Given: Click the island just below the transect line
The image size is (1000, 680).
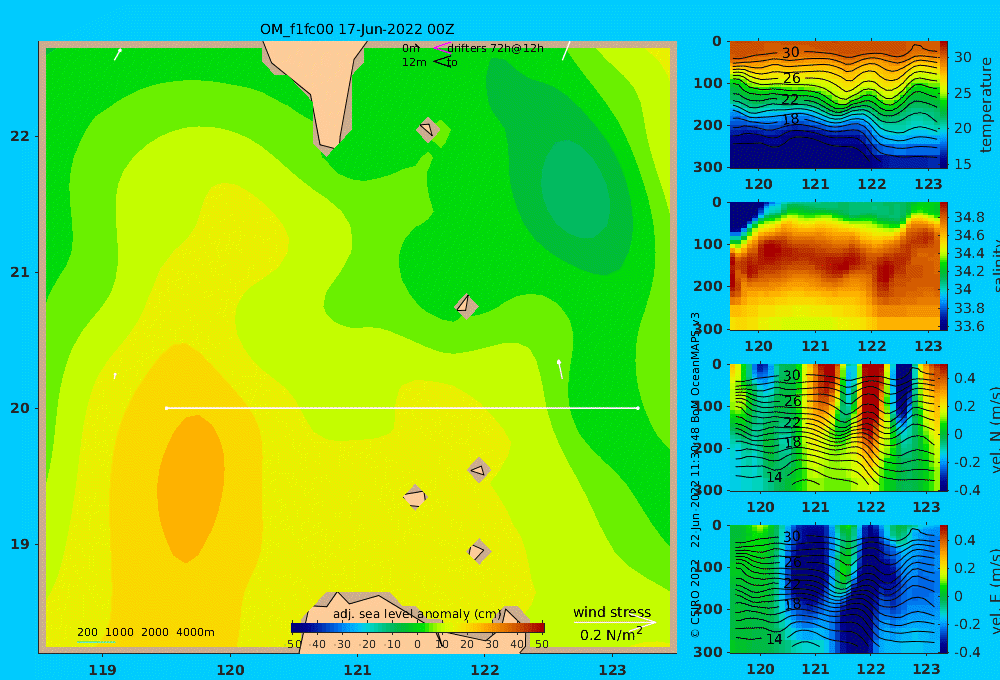Looking at the screenshot, I should 479,470.
